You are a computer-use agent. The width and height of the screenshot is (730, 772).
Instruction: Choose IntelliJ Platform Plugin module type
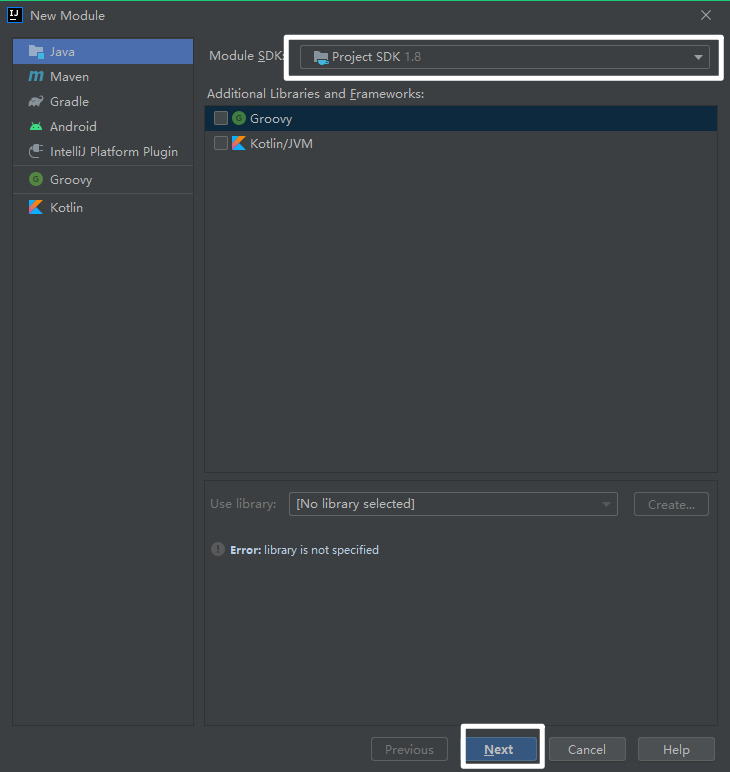tap(103, 151)
